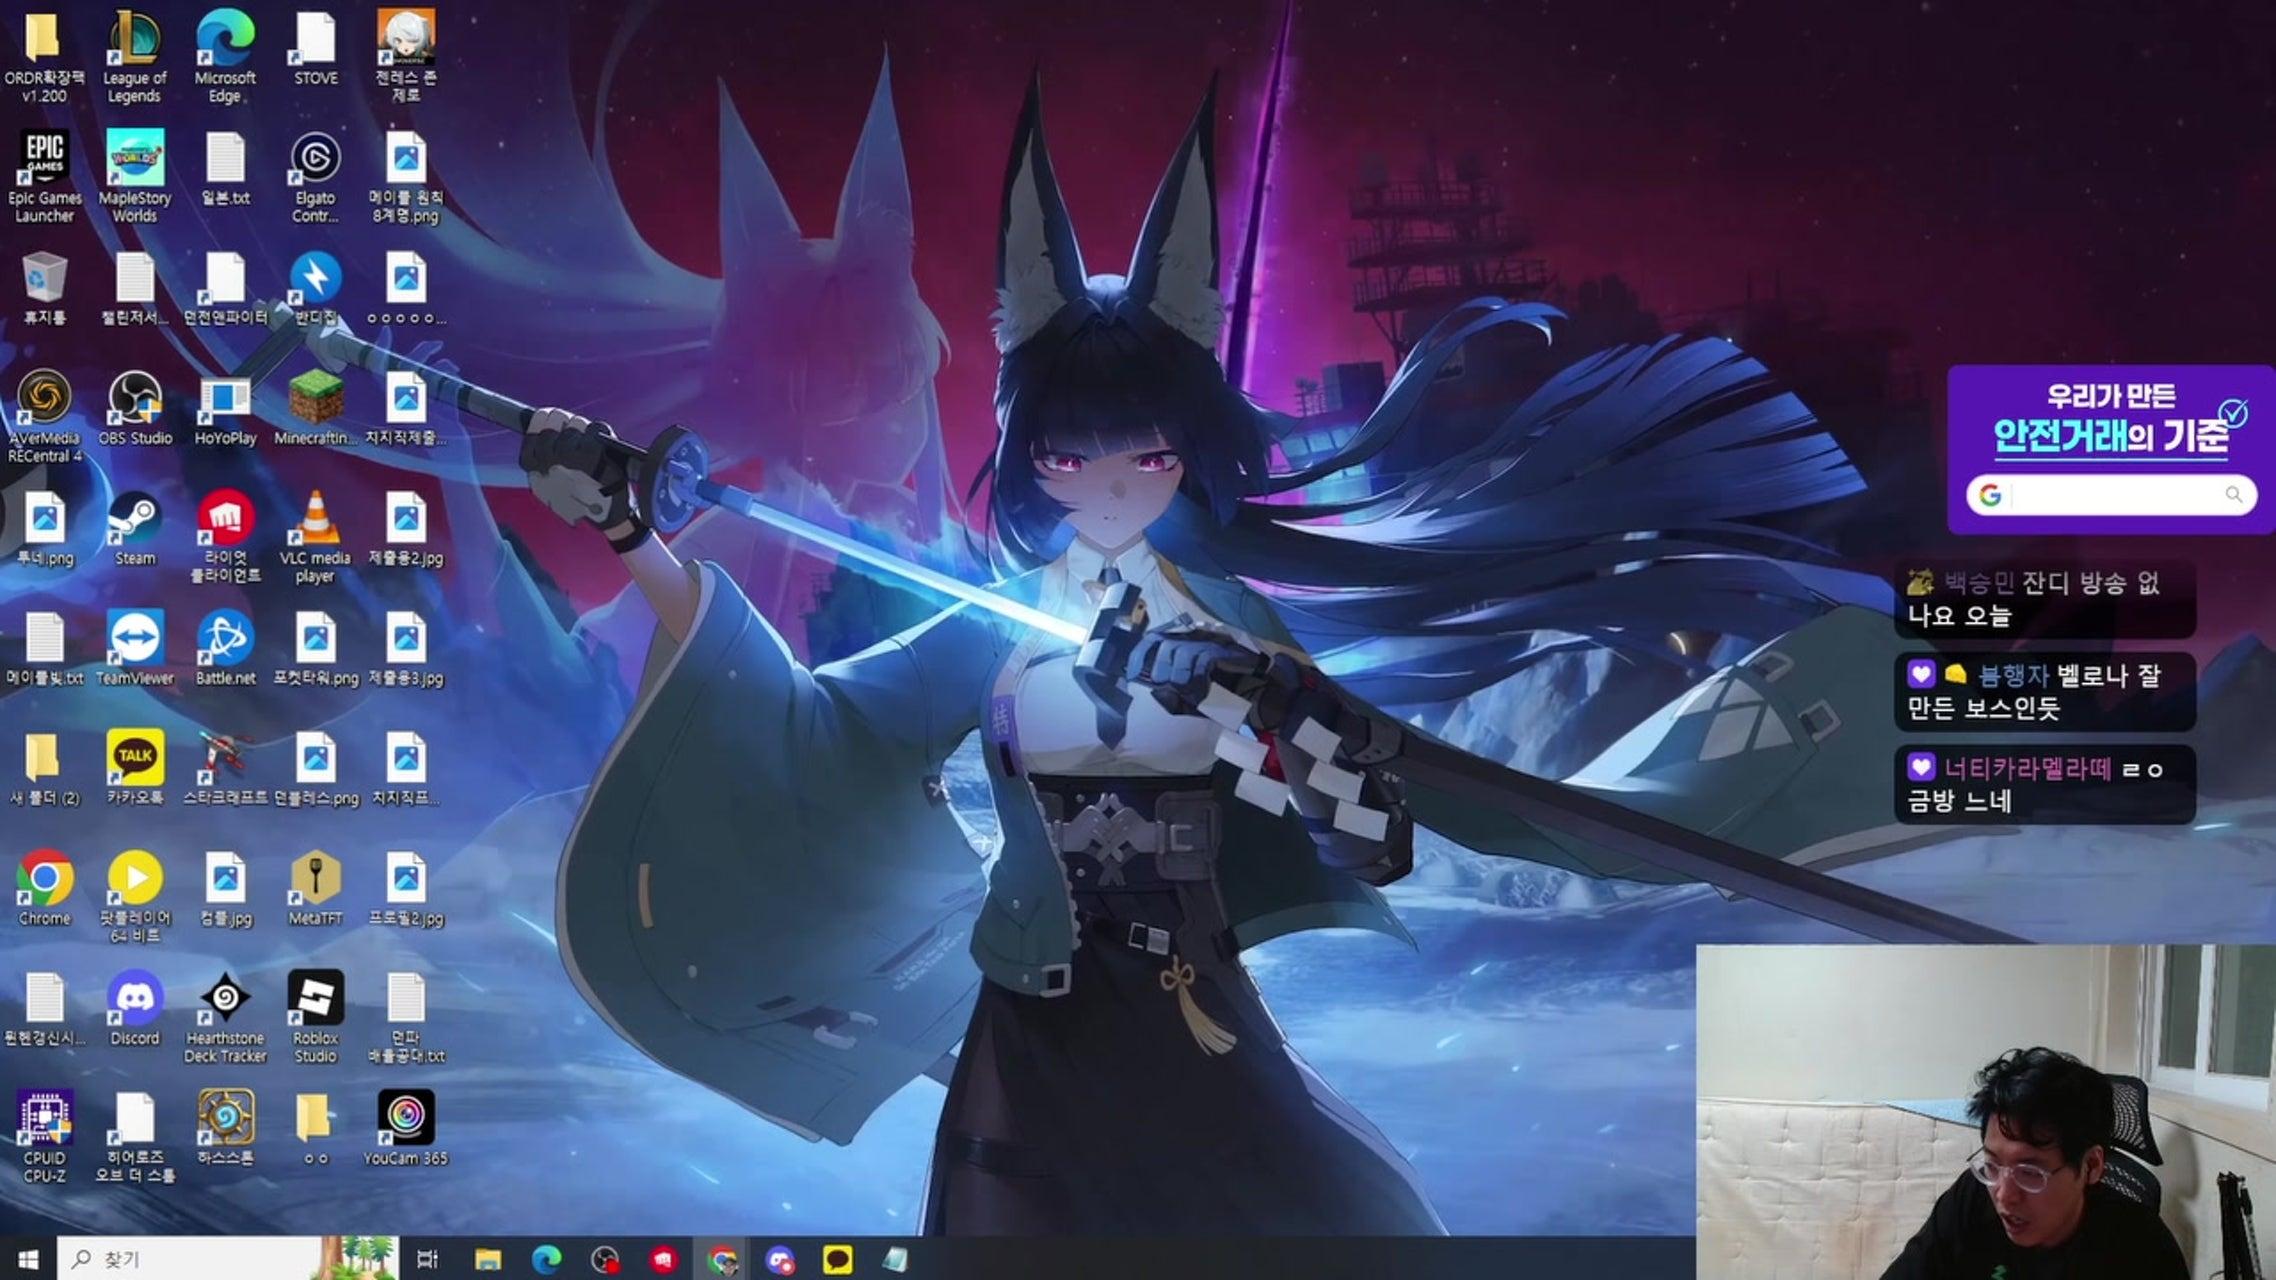Select the 젠레스 존 제로 game shortcut
This screenshot has height=1280, width=2276.
405,56
